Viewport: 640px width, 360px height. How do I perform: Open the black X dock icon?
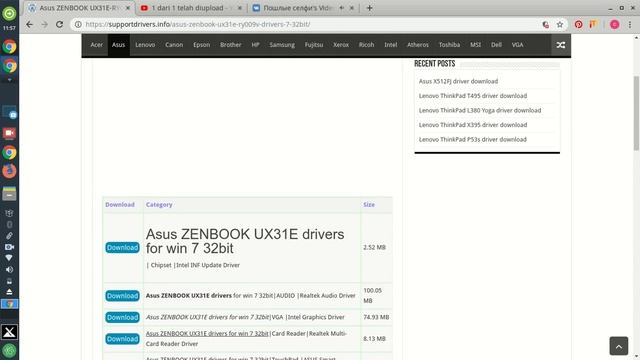pos(9,332)
